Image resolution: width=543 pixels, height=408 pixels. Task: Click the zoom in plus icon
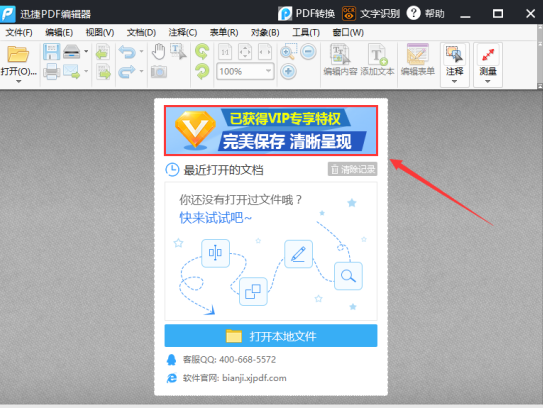288,72
